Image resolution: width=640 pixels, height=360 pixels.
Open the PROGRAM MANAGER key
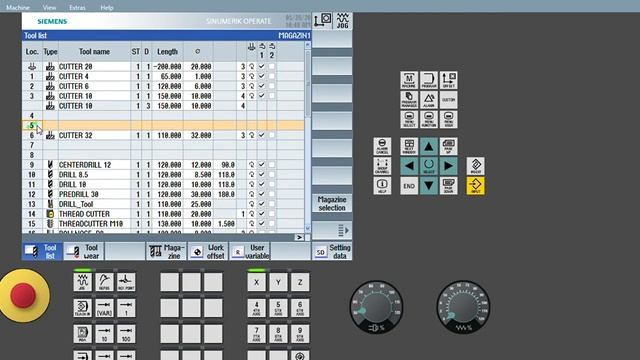click(409, 100)
